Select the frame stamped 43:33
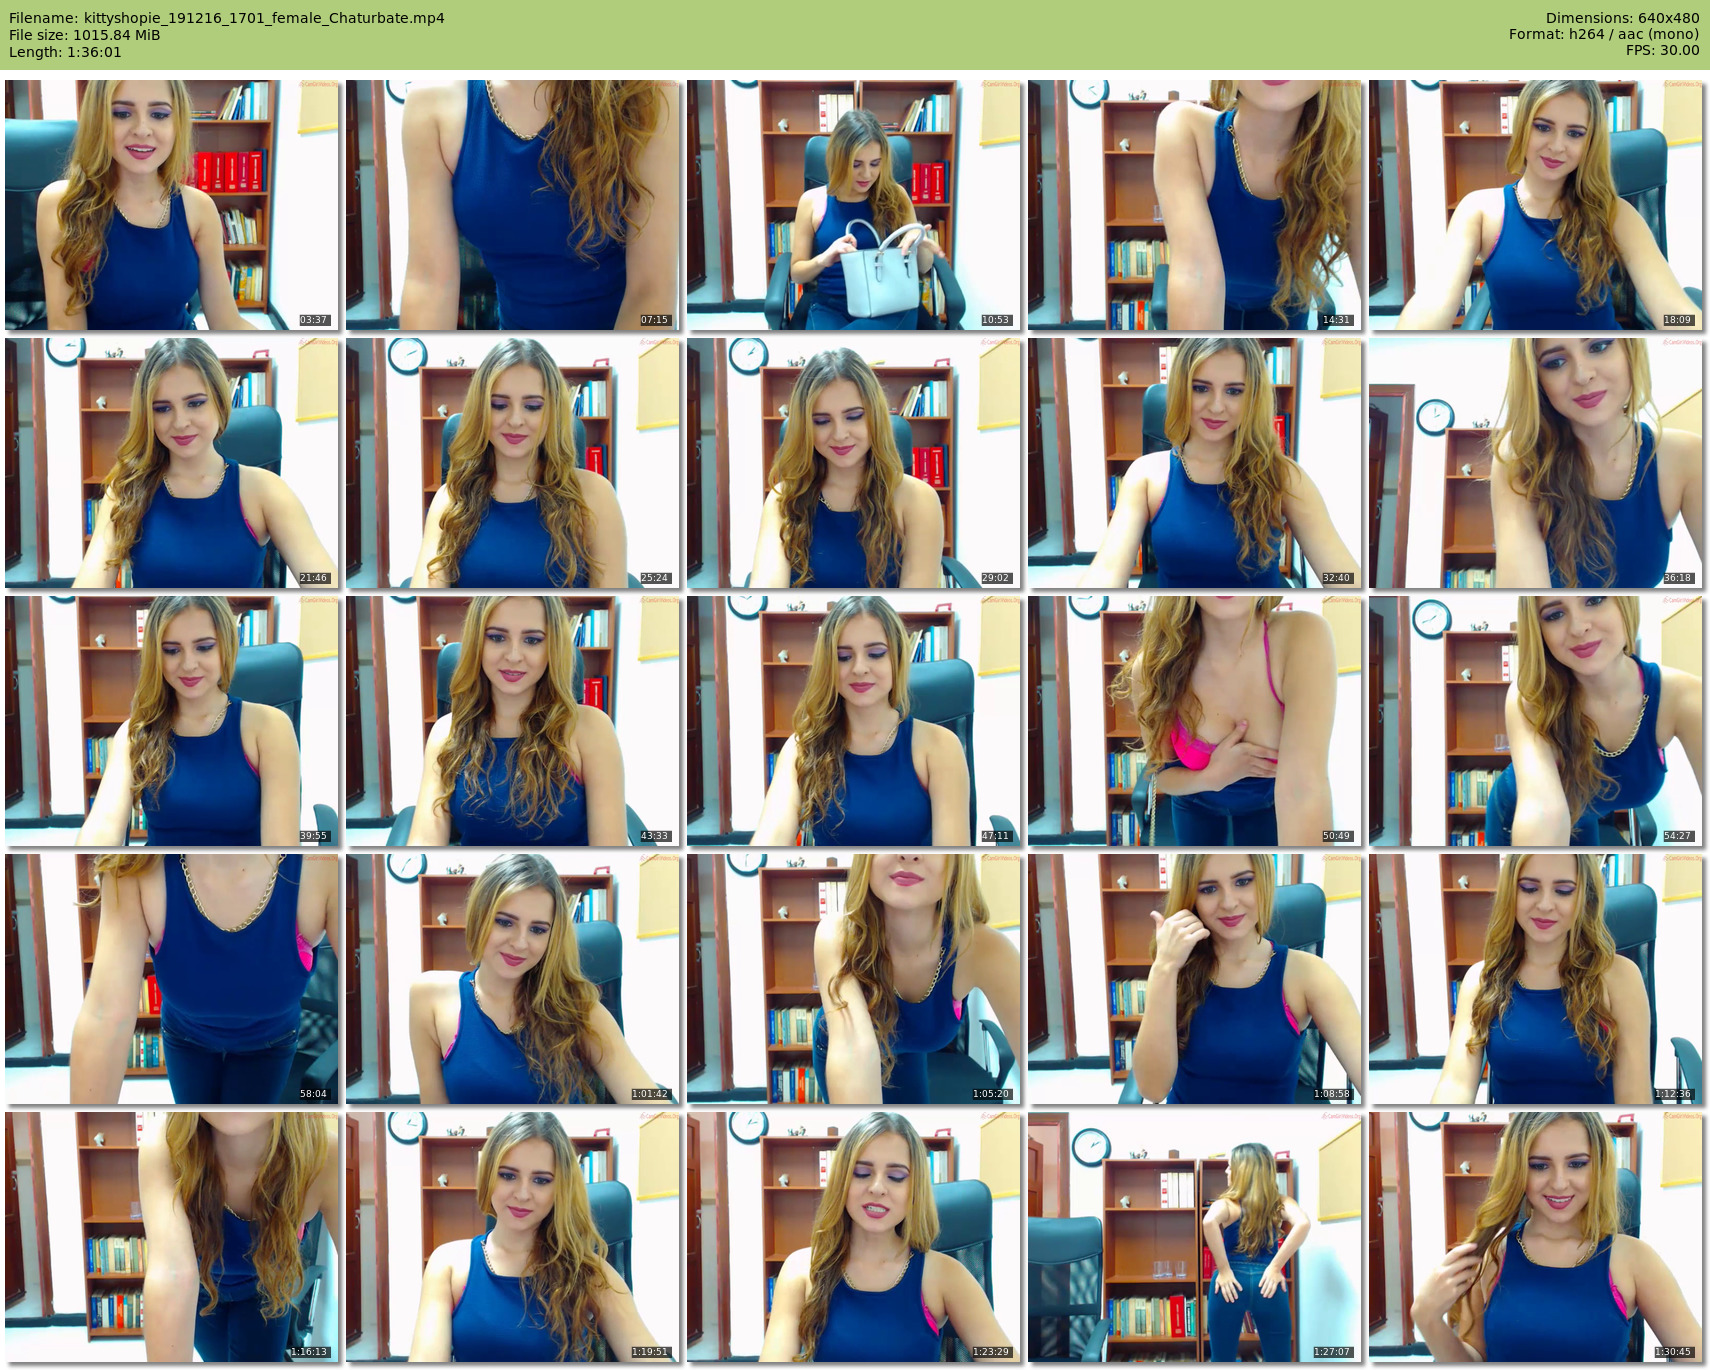The width and height of the screenshot is (1710, 1370). 512,721
